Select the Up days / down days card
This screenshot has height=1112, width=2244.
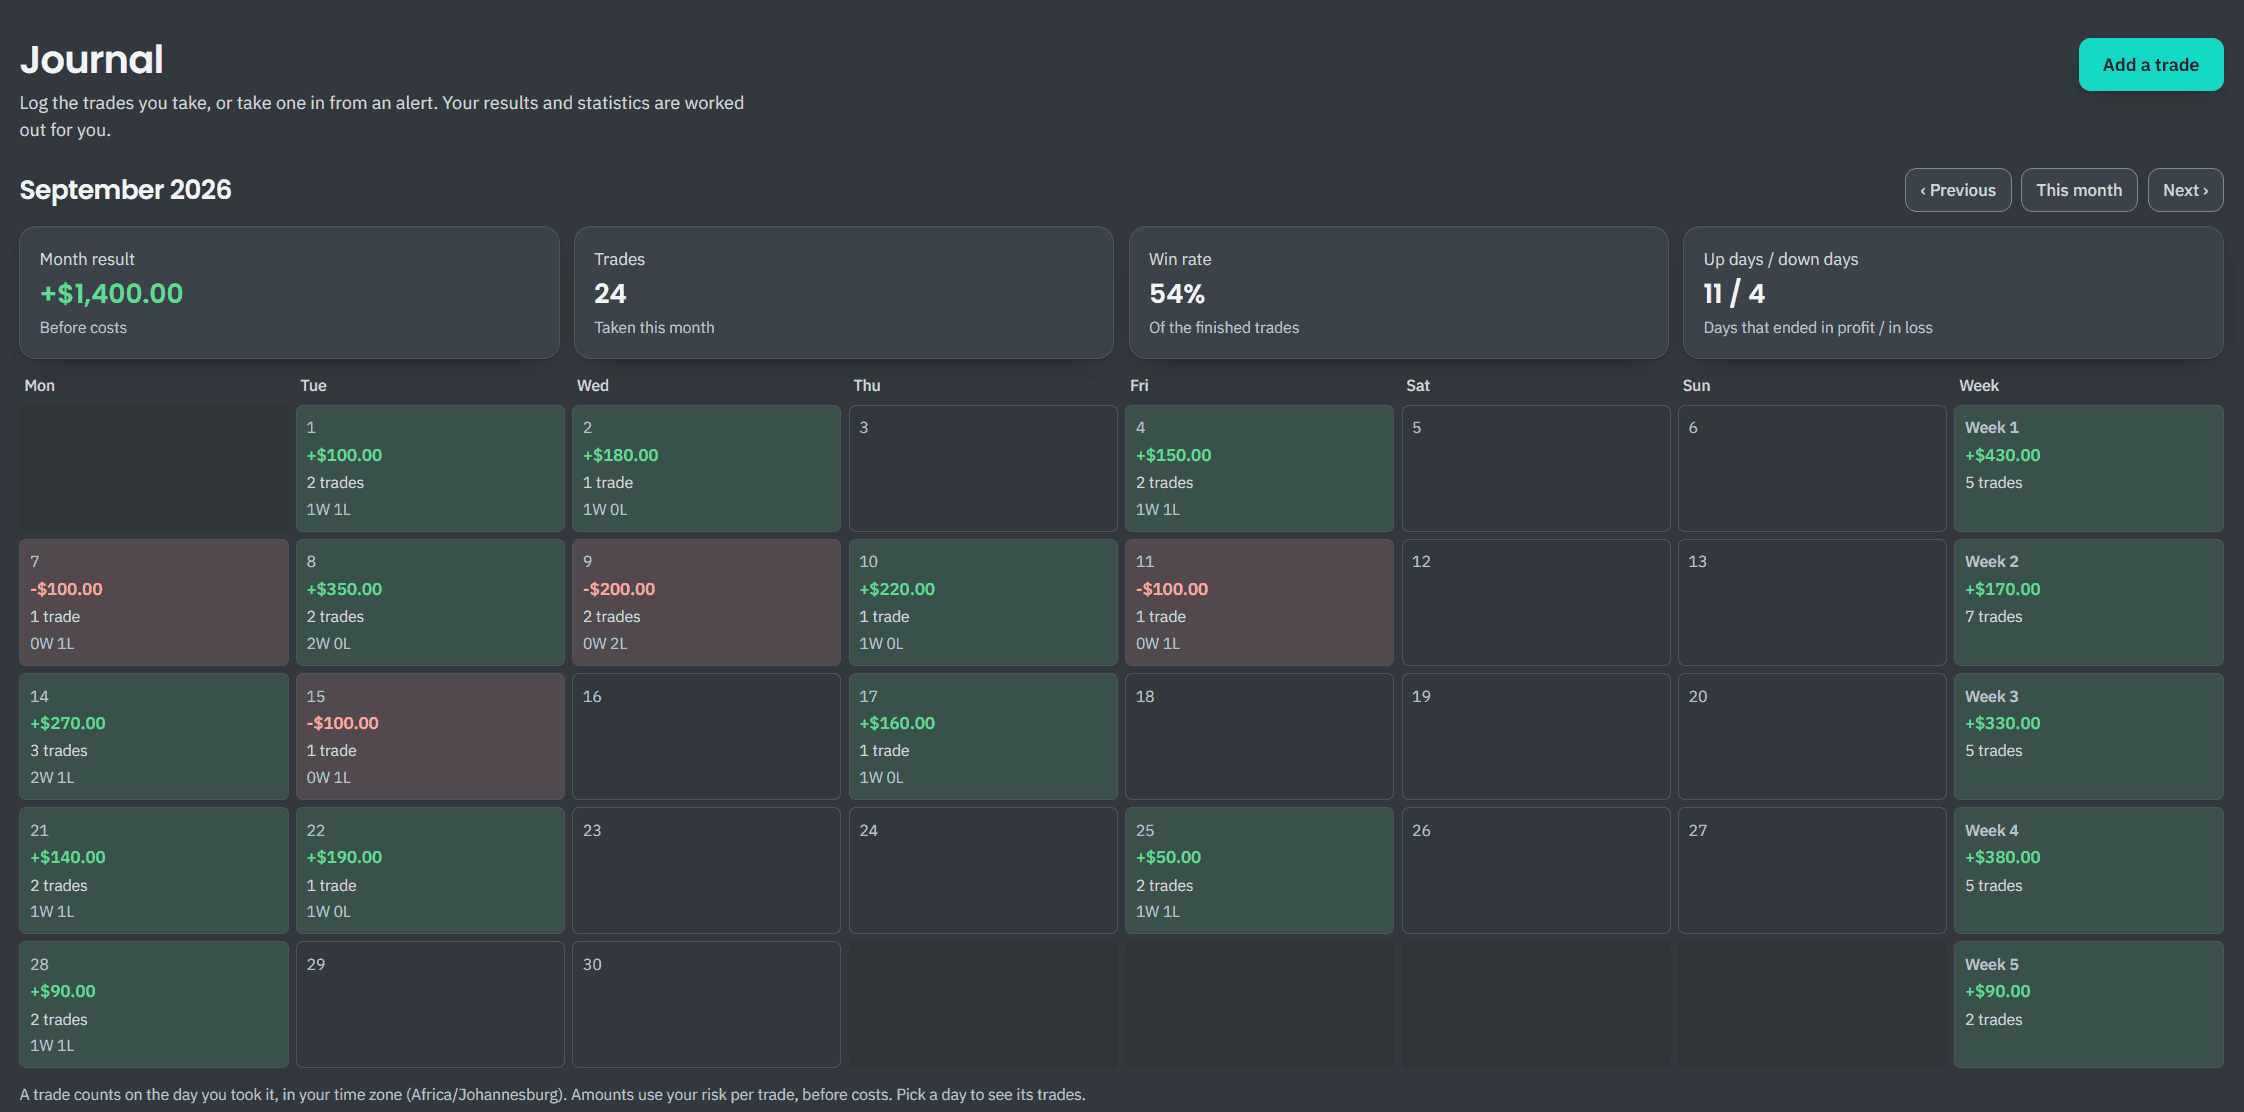[1953, 292]
